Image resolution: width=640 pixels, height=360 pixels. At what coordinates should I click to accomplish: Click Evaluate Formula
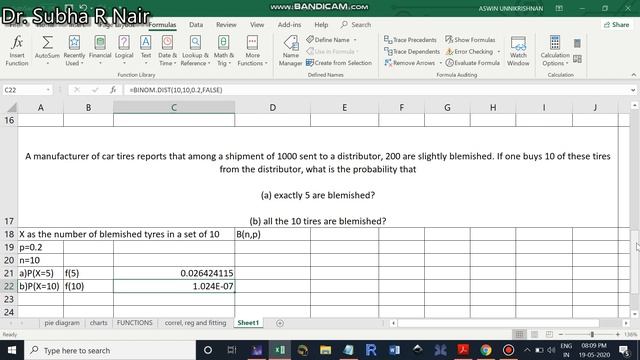click(472, 63)
